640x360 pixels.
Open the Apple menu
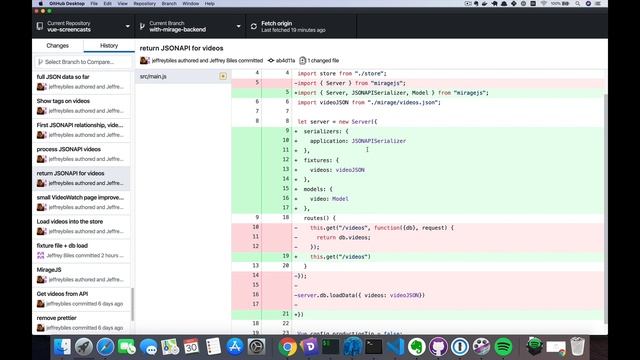point(40,3)
